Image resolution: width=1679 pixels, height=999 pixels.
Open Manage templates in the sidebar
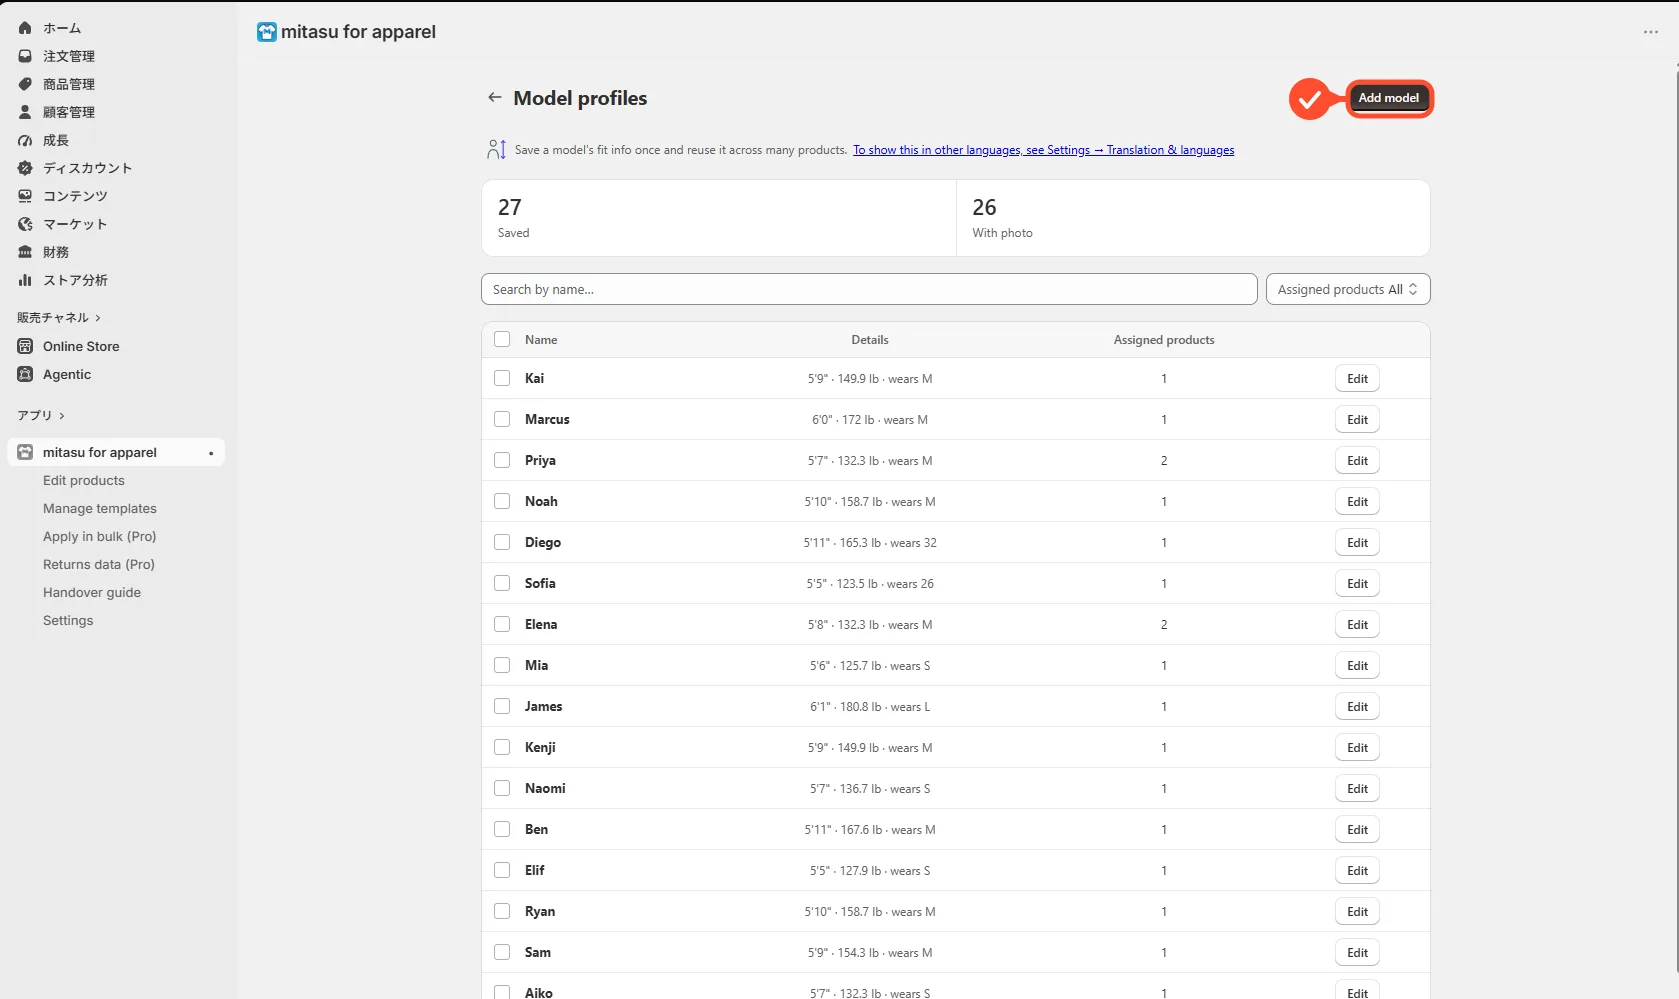tap(100, 508)
